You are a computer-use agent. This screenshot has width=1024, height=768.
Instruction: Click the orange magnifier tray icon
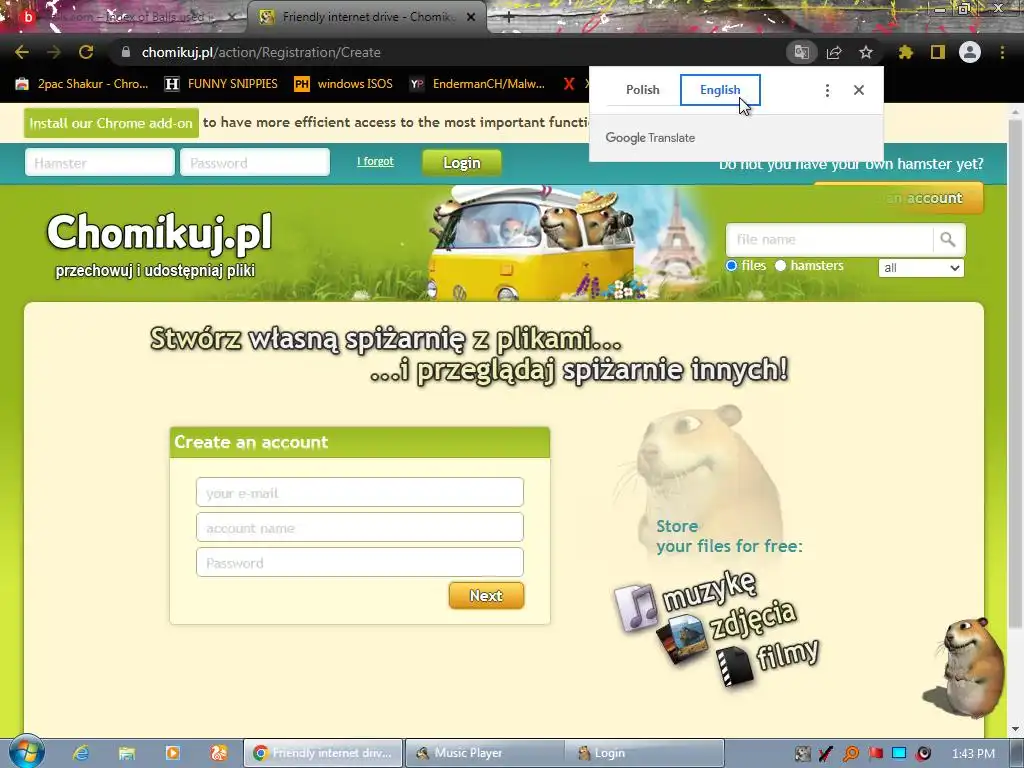pos(851,754)
